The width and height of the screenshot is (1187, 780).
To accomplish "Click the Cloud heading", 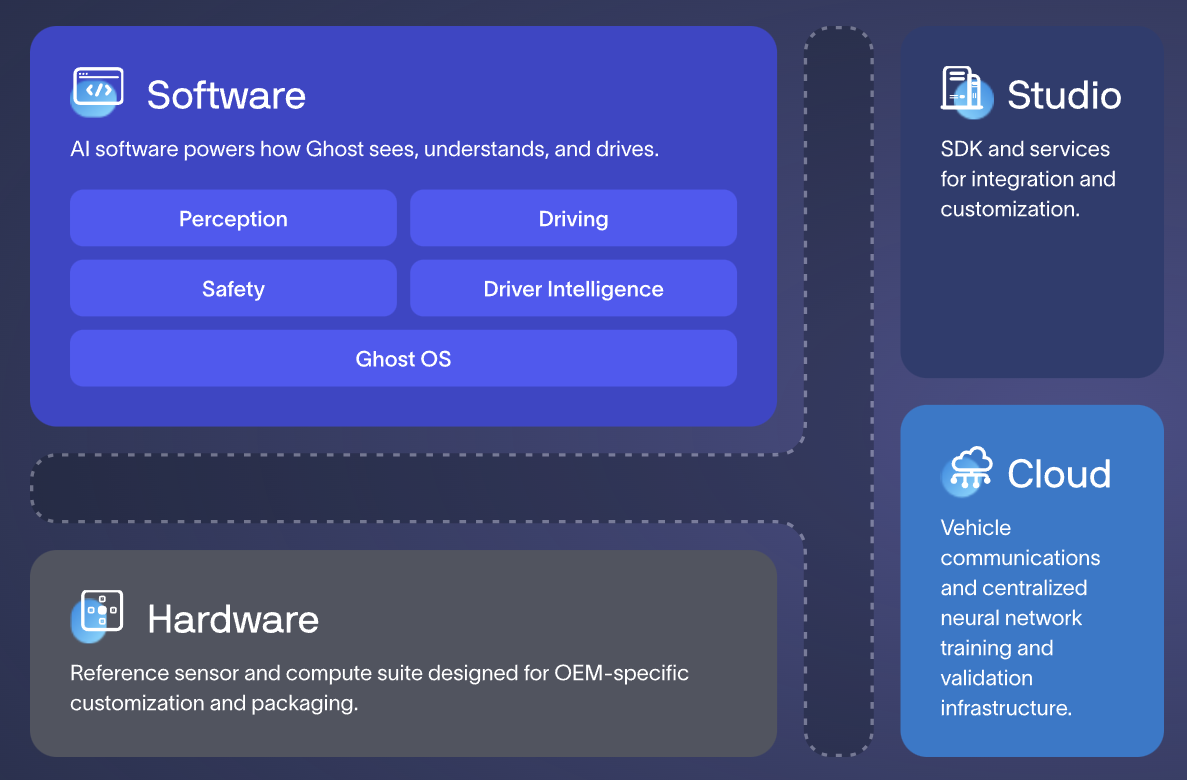I will [x=1059, y=474].
